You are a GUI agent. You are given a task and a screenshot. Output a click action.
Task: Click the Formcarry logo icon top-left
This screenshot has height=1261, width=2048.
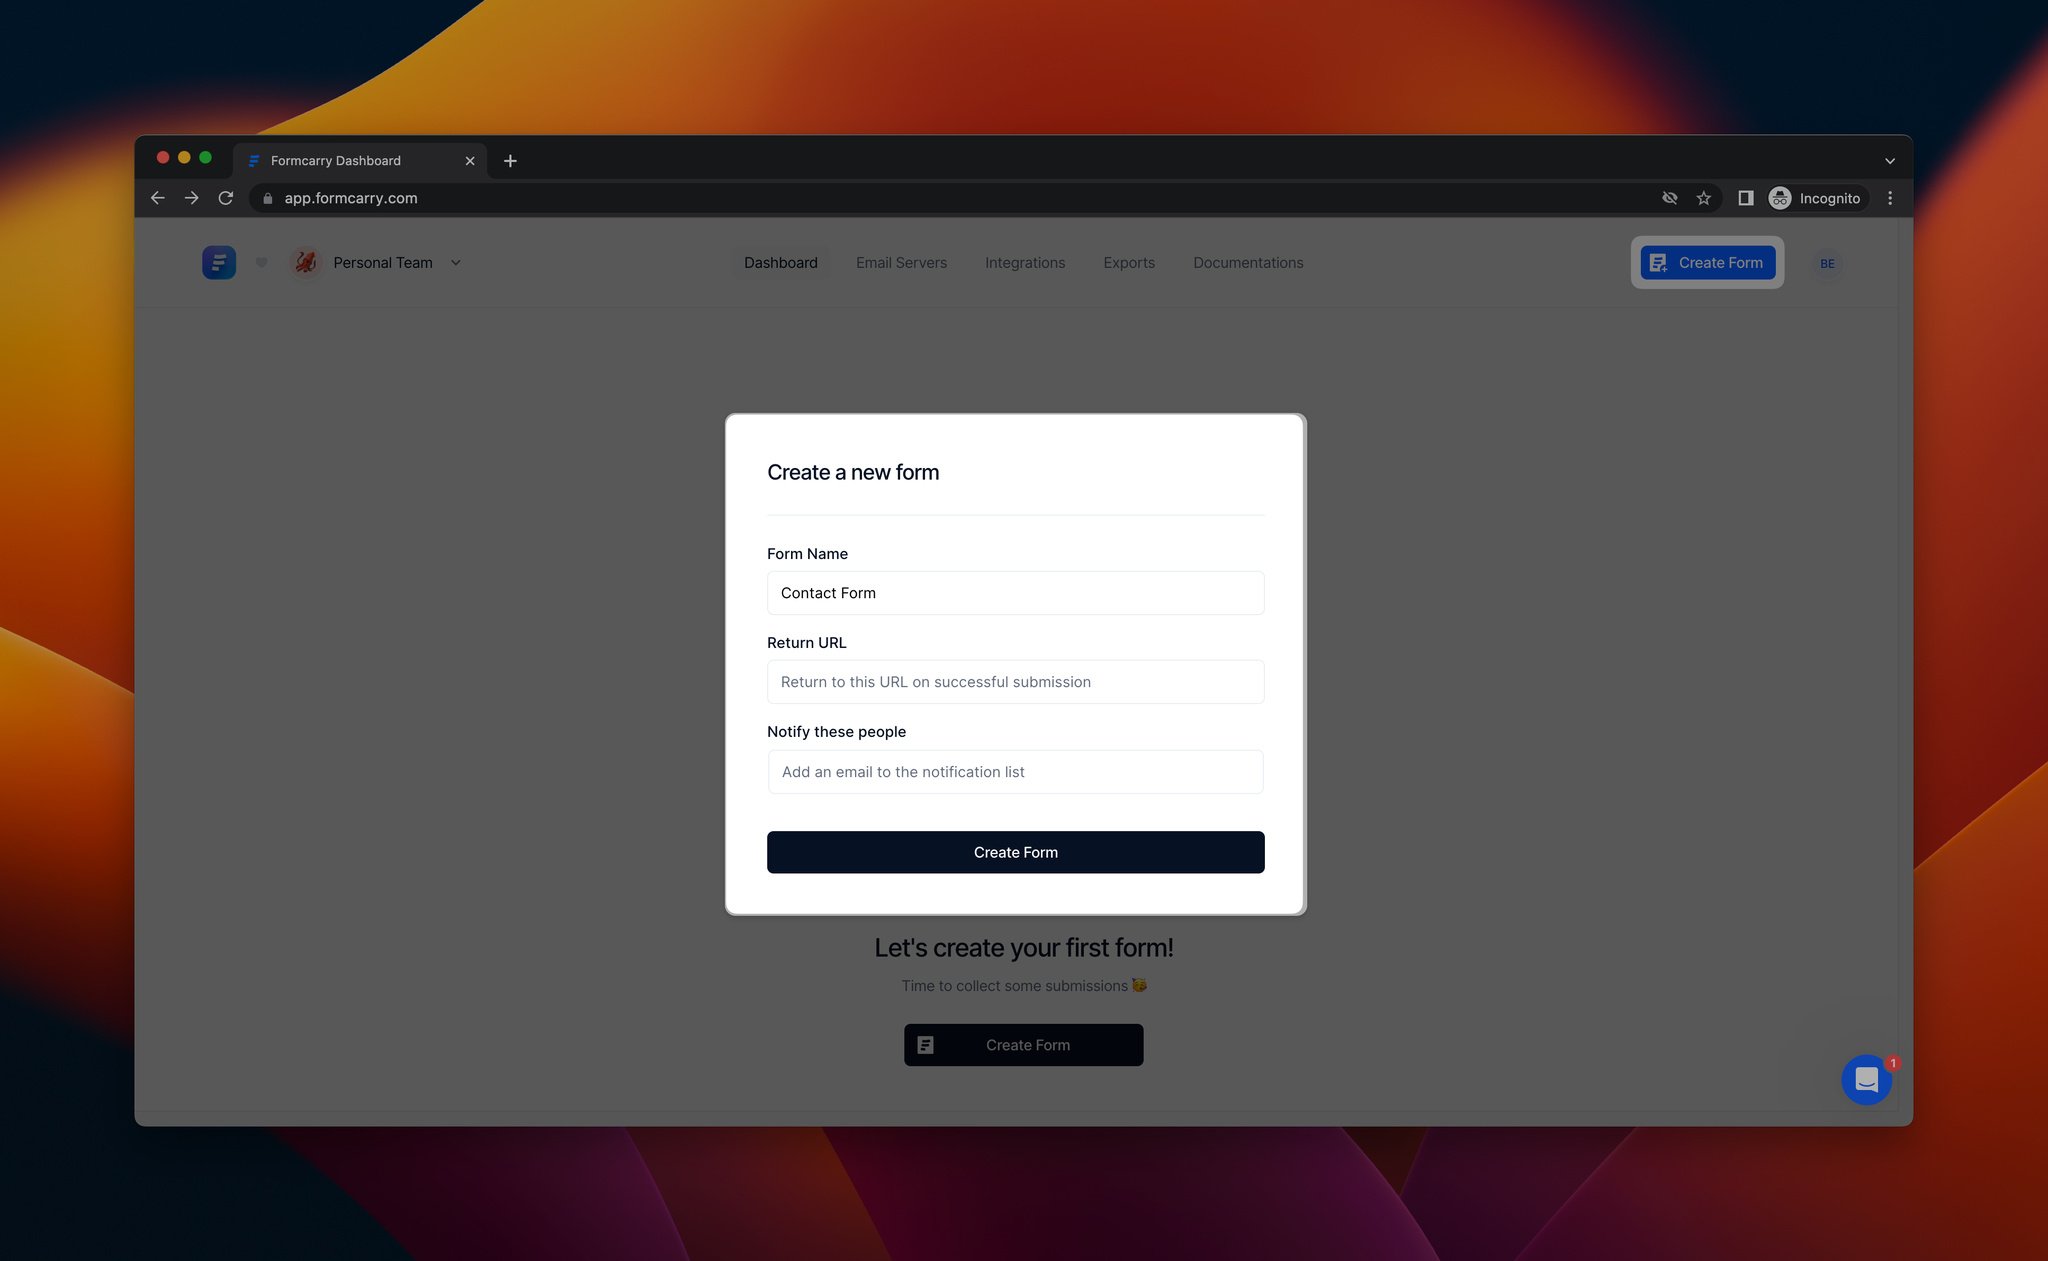coord(218,262)
